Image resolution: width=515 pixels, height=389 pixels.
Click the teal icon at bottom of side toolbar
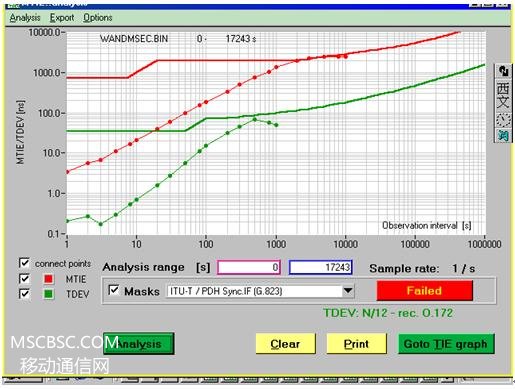pyautogui.click(x=503, y=135)
